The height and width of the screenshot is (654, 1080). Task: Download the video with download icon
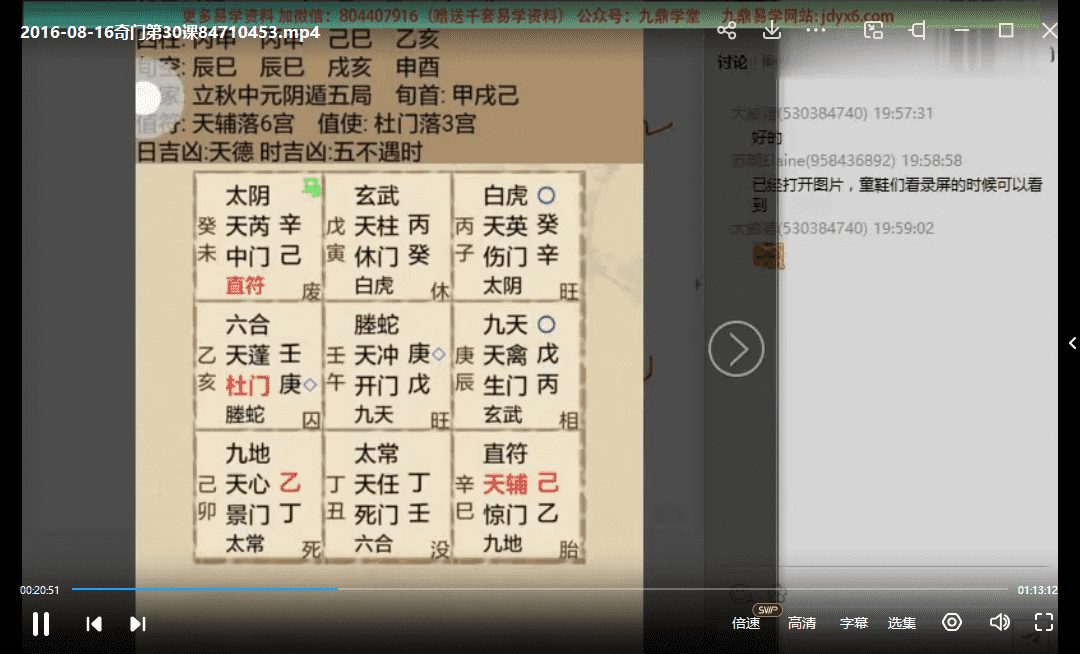point(771,30)
